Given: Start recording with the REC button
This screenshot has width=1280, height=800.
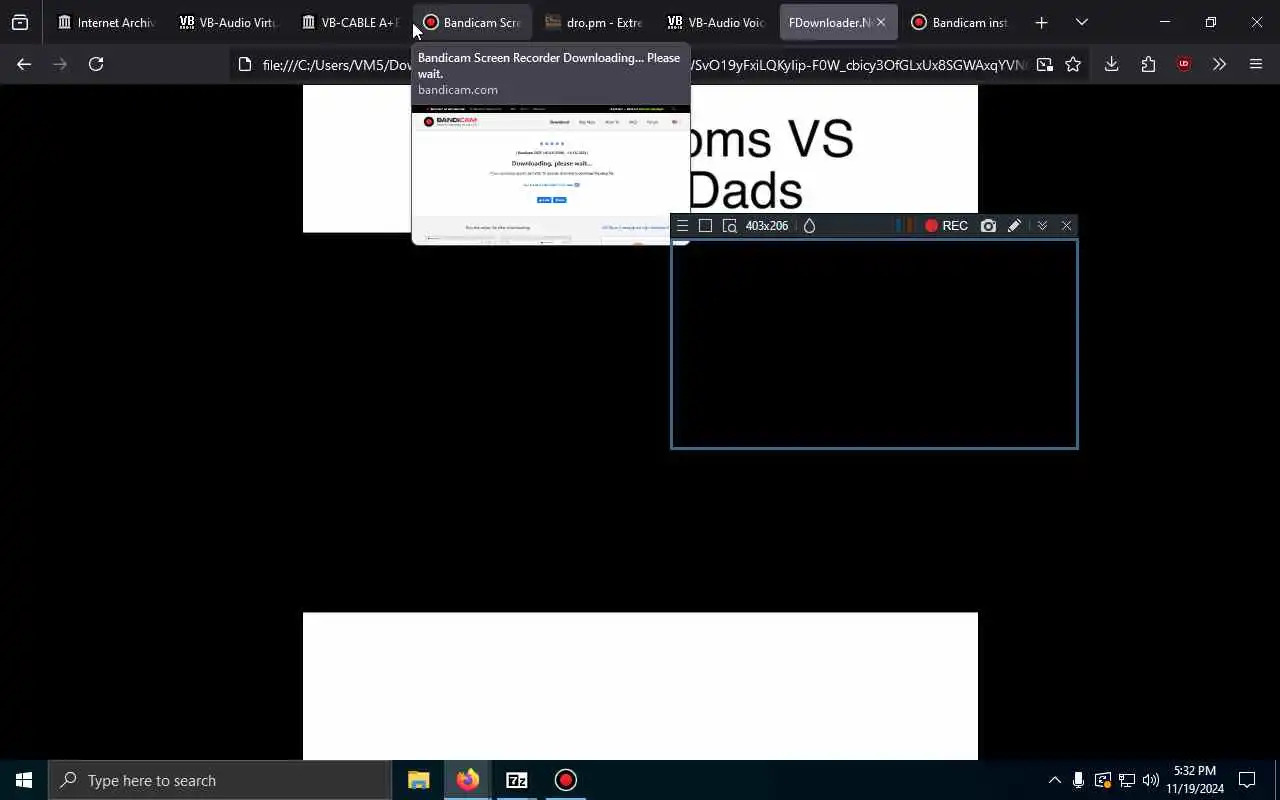Looking at the screenshot, I should click(946, 226).
